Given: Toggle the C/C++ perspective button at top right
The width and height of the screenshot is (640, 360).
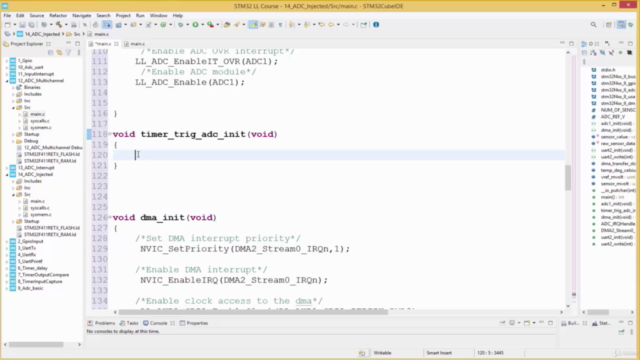Looking at the screenshot, I should (x=621, y=25).
